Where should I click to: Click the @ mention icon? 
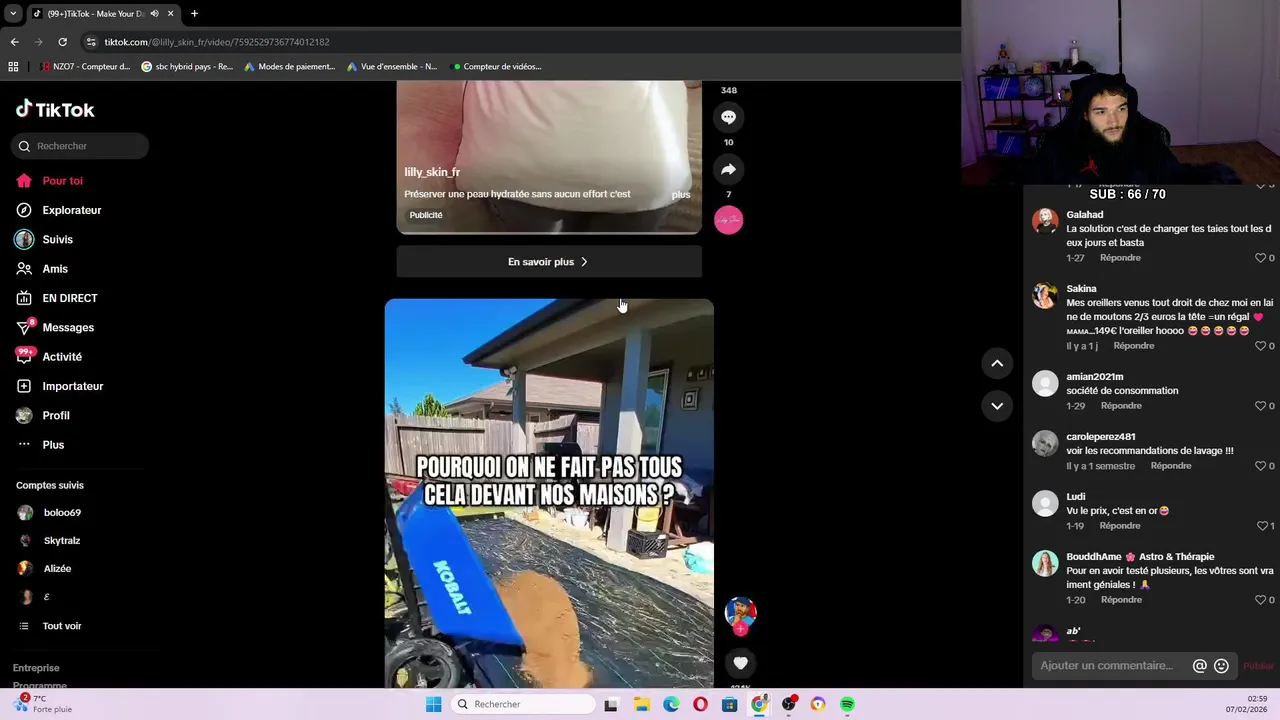coord(1200,666)
